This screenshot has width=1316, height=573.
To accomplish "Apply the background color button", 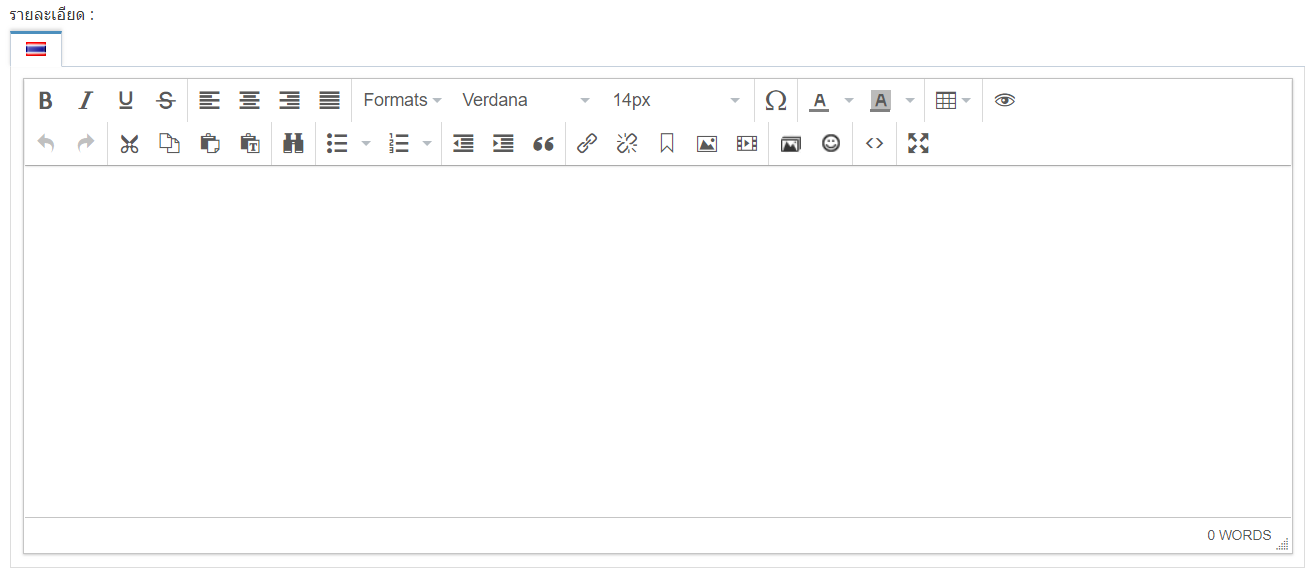I will (x=880, y=100).
